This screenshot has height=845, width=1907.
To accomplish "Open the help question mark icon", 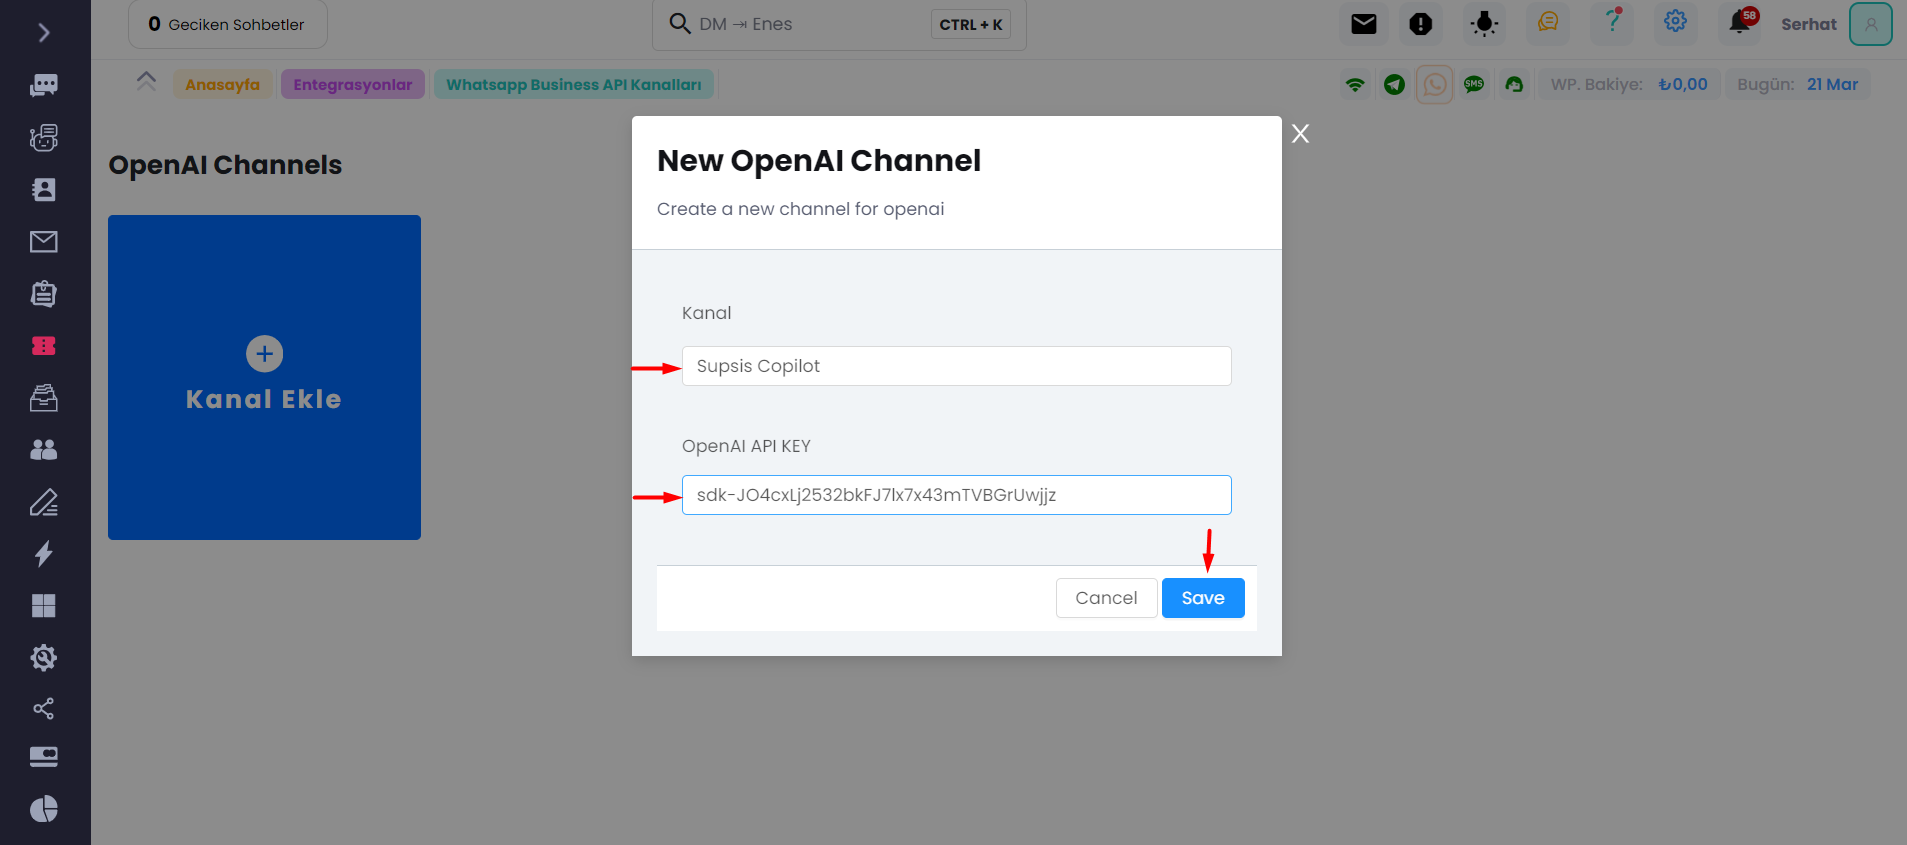I will point(1612,22).
